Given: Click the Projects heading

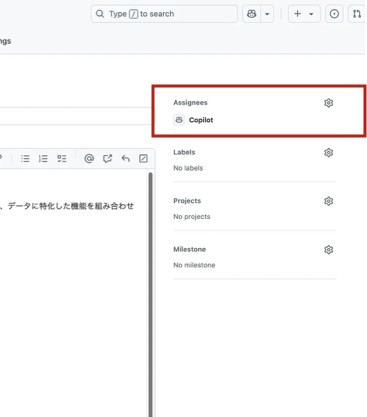Looking at the screenshot, I should tap(187, 201).
